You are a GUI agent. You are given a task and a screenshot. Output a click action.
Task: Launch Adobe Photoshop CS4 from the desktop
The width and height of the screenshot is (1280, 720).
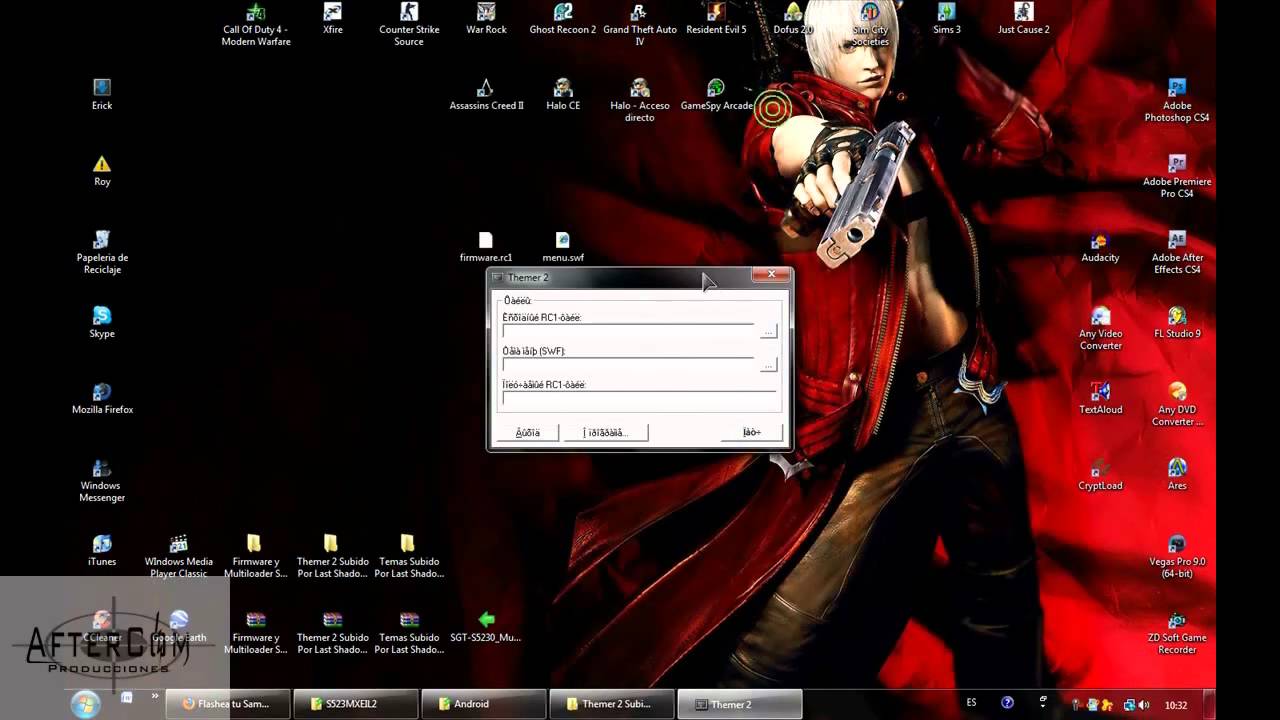click(1177, 100)
